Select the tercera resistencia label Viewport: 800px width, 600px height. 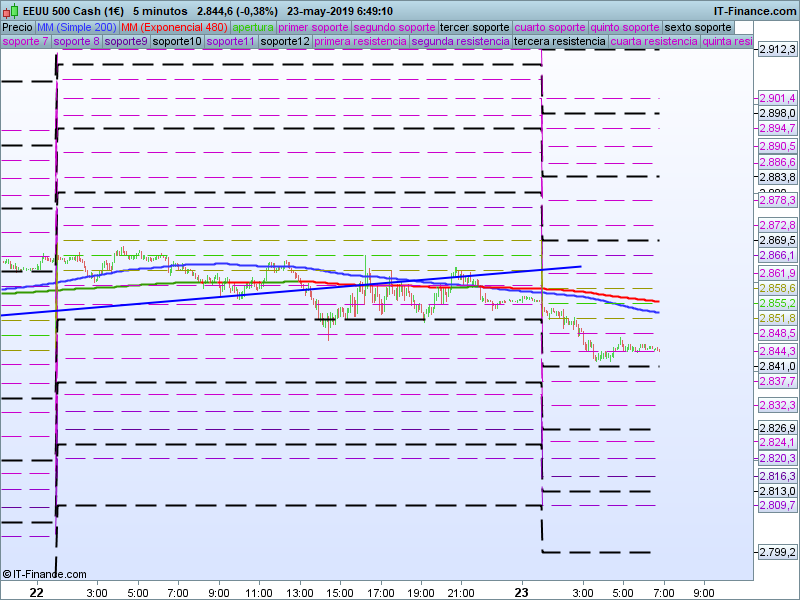click(x=558, y=42)
